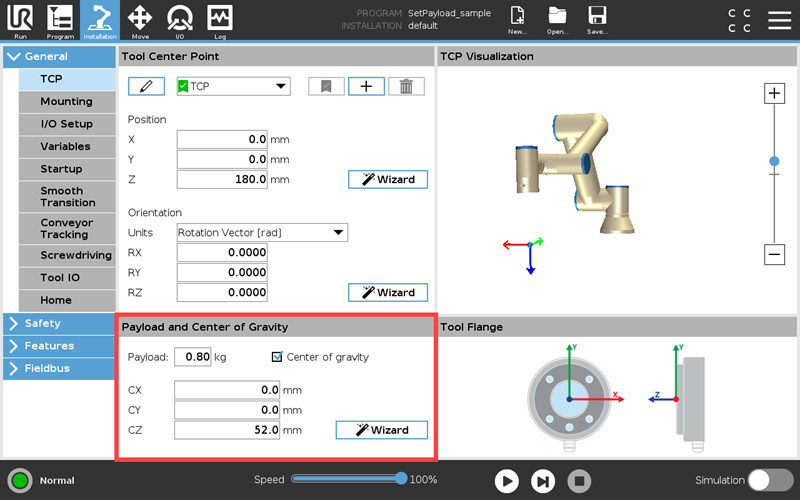This screenshot has width=800, height=500.
Task: Click the pencil rename TCP icon
Action: 146,87
